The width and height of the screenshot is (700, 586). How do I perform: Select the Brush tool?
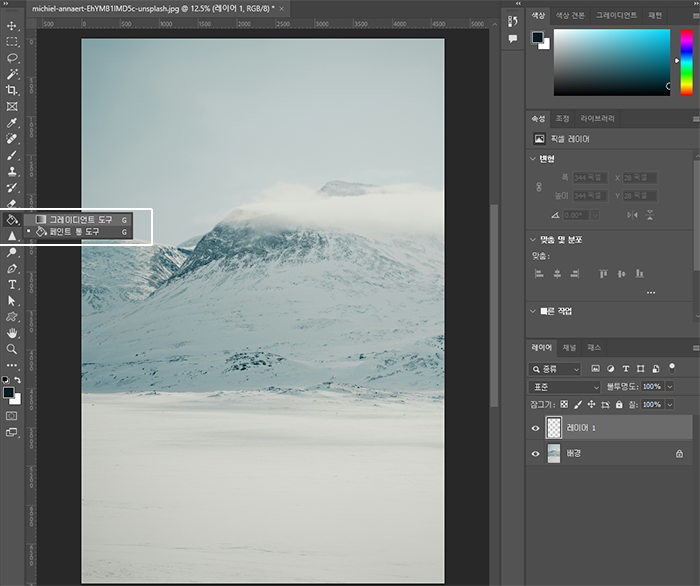click(x=12, y=155)
